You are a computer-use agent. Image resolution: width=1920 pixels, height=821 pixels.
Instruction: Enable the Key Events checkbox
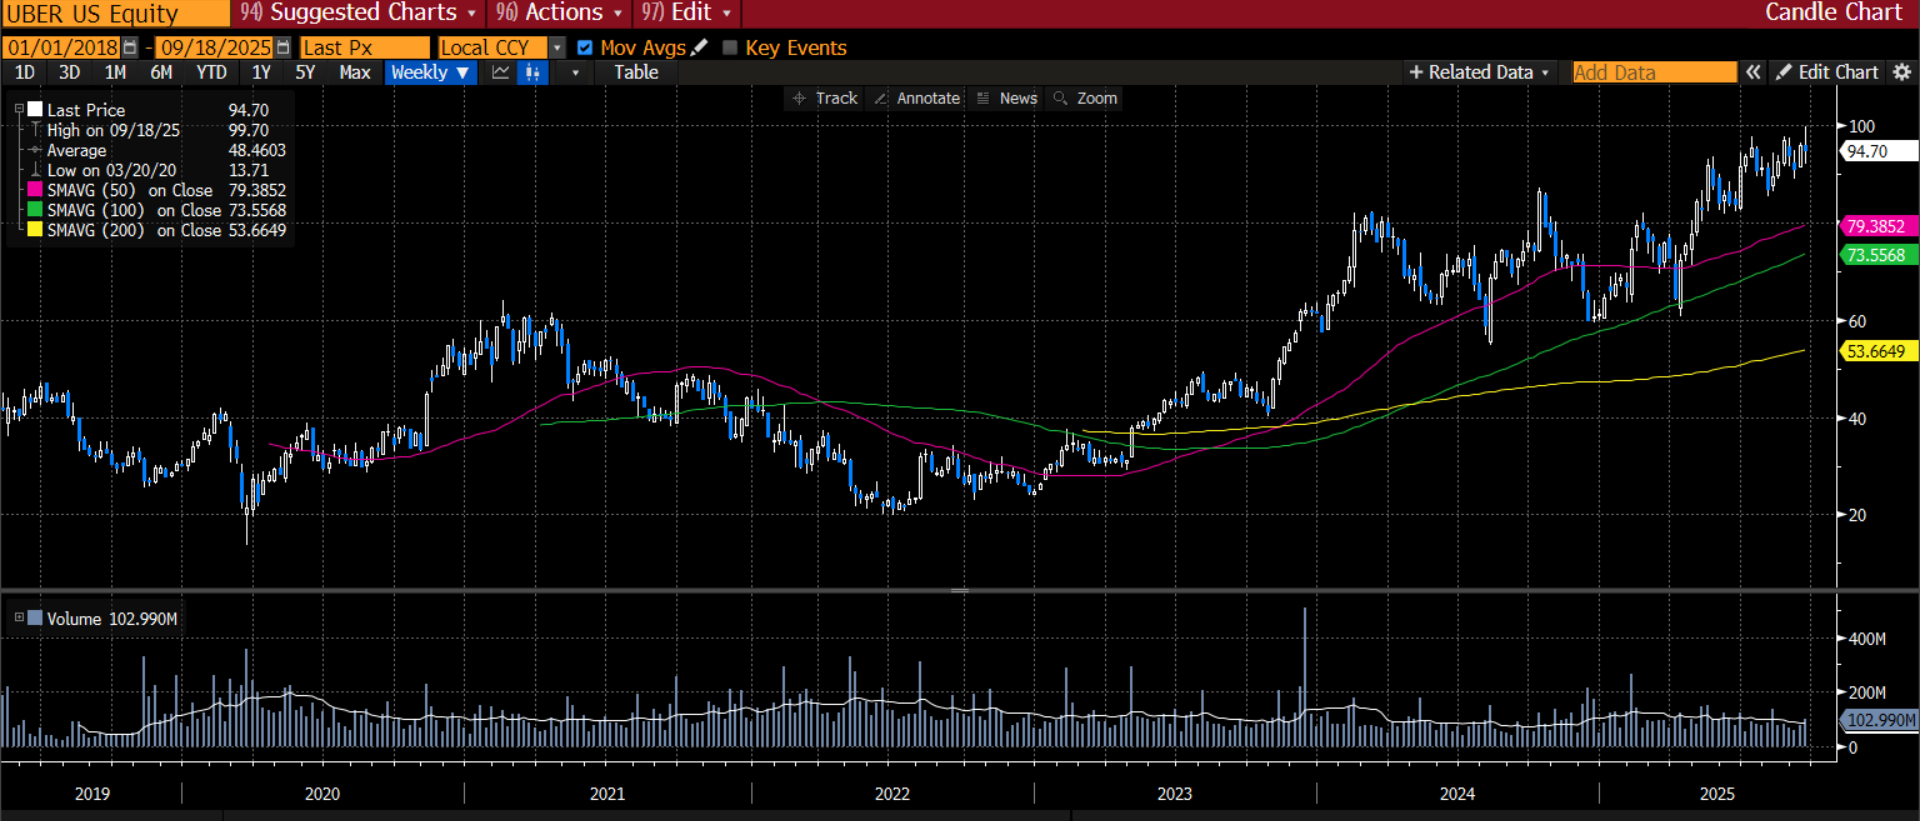click(730, 48)
